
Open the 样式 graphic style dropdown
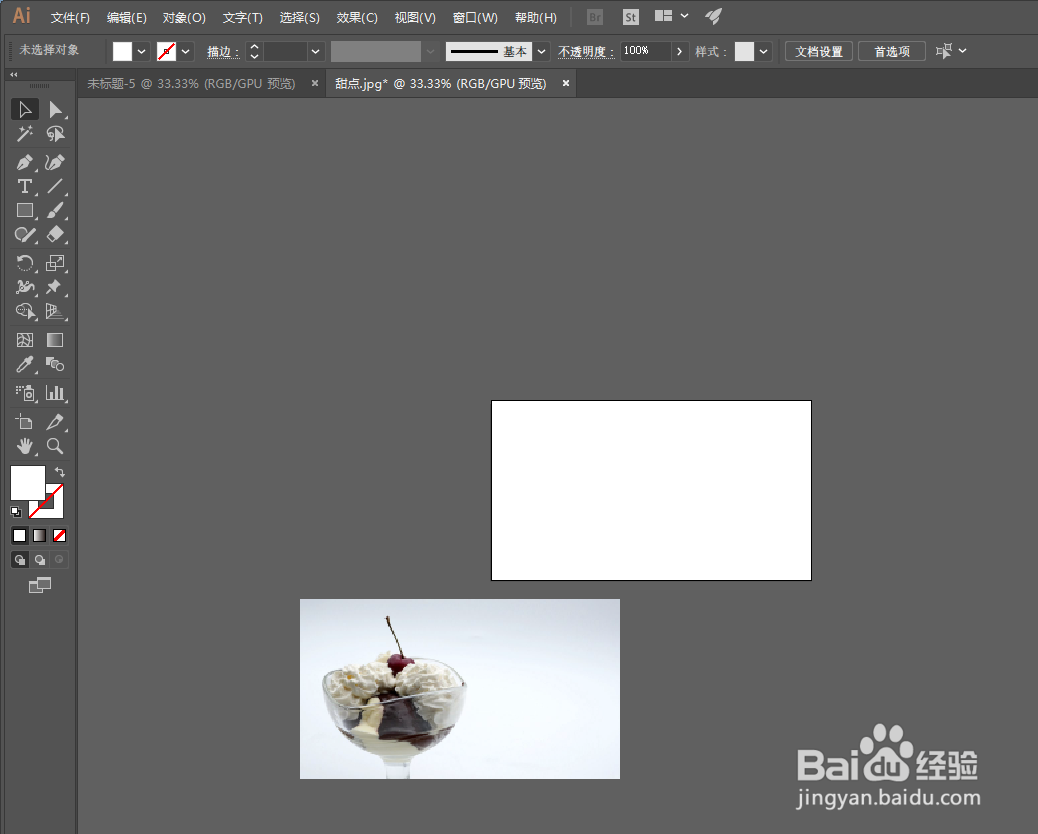click(x=763, y=51)
